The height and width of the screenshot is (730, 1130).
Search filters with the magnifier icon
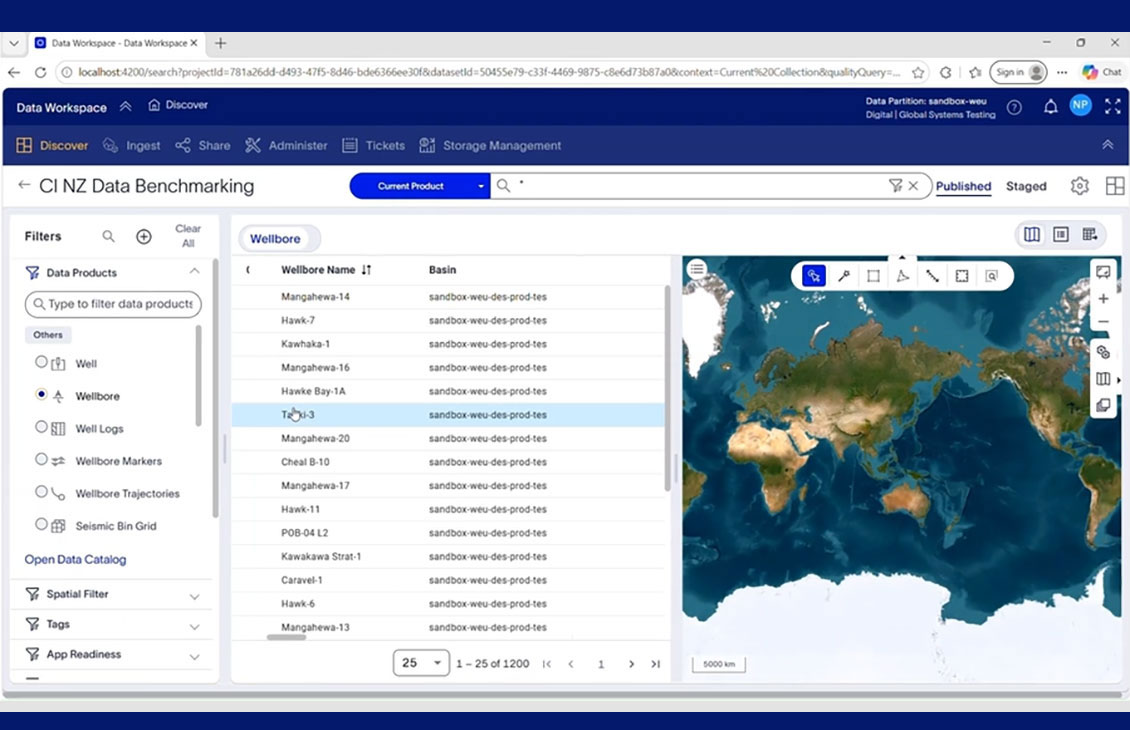tap(108, 236)
